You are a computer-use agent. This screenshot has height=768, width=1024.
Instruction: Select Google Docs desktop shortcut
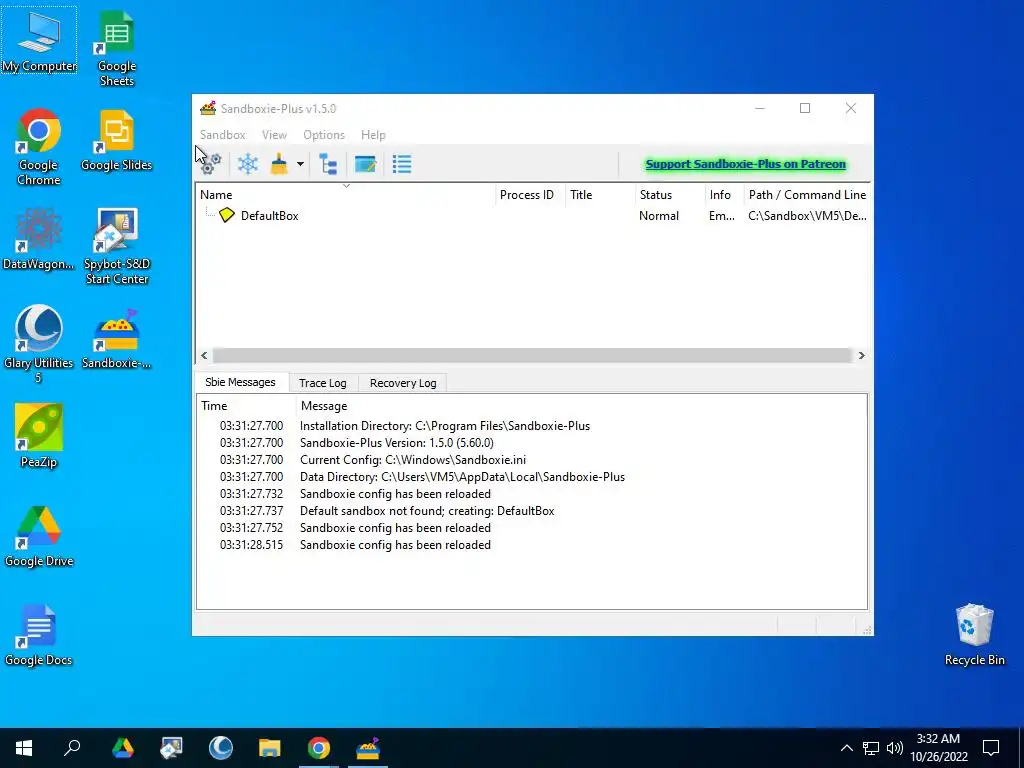(x=39, y=635)
